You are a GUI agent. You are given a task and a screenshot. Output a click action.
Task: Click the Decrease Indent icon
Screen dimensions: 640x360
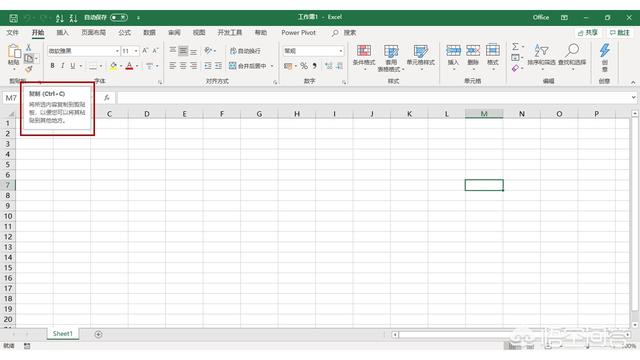[208, 66]
